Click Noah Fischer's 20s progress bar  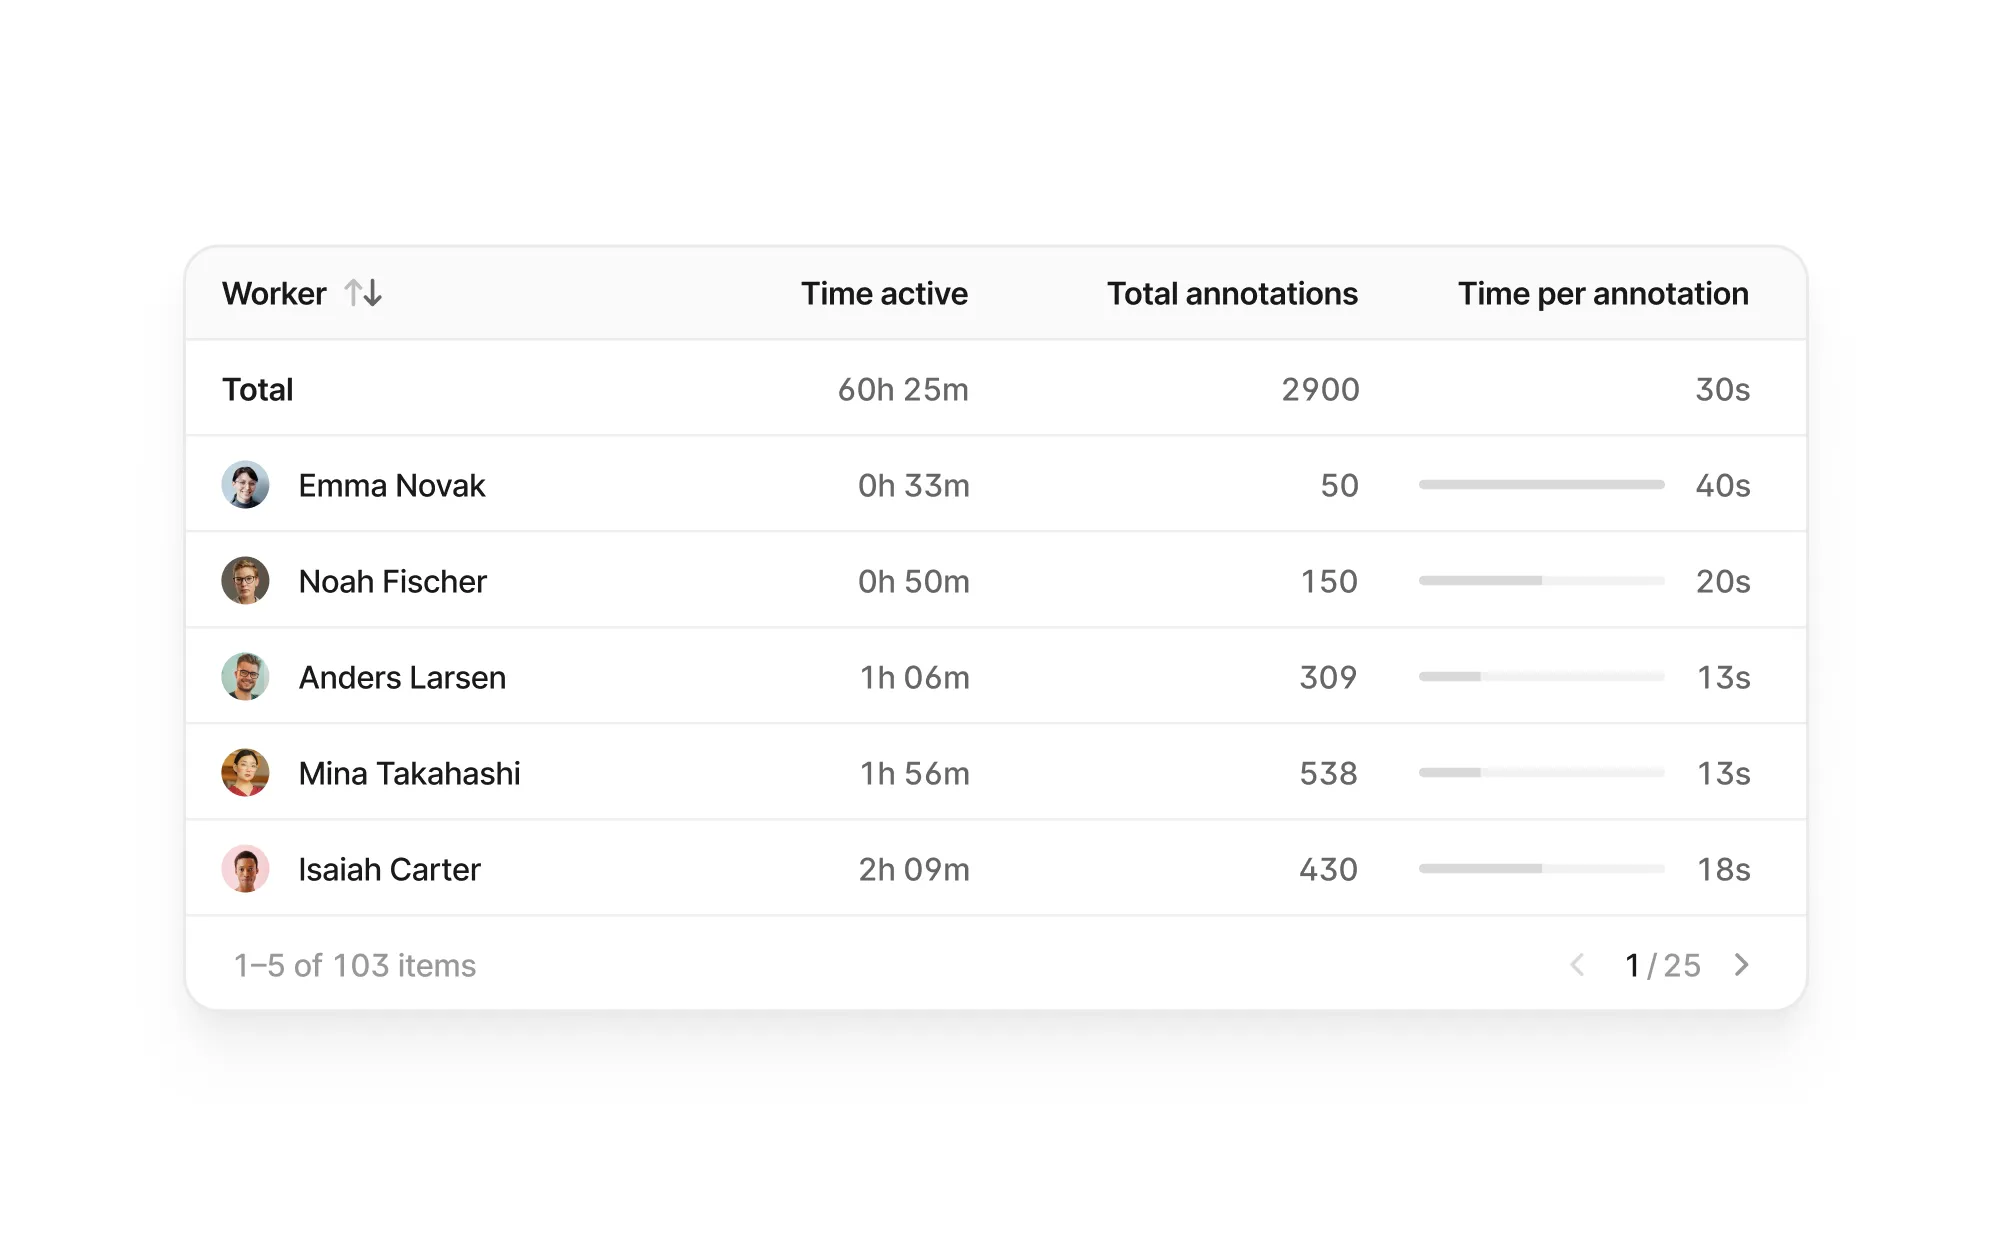point(1541,581)
